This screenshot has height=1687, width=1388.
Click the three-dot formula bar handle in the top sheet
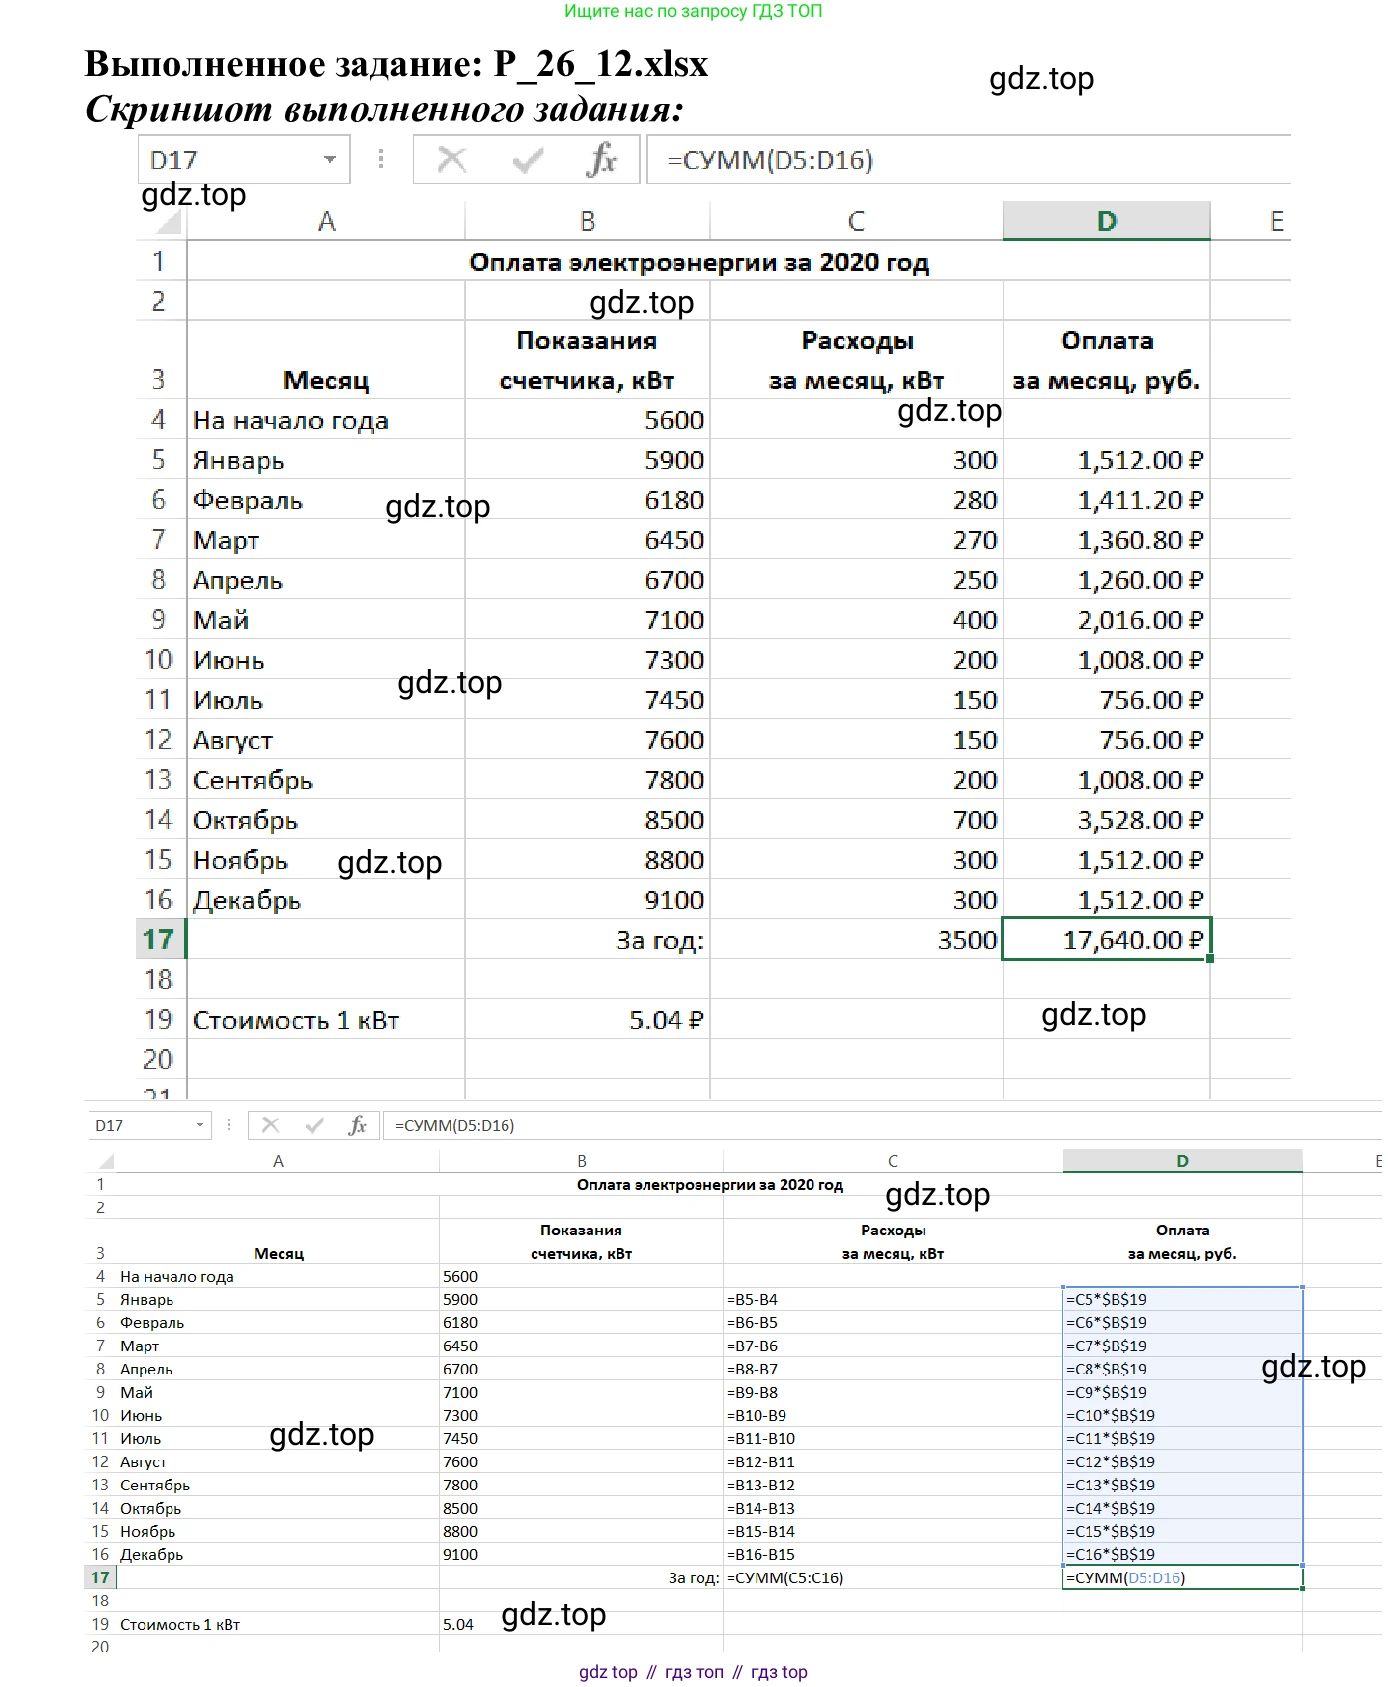tap(381, 159)
